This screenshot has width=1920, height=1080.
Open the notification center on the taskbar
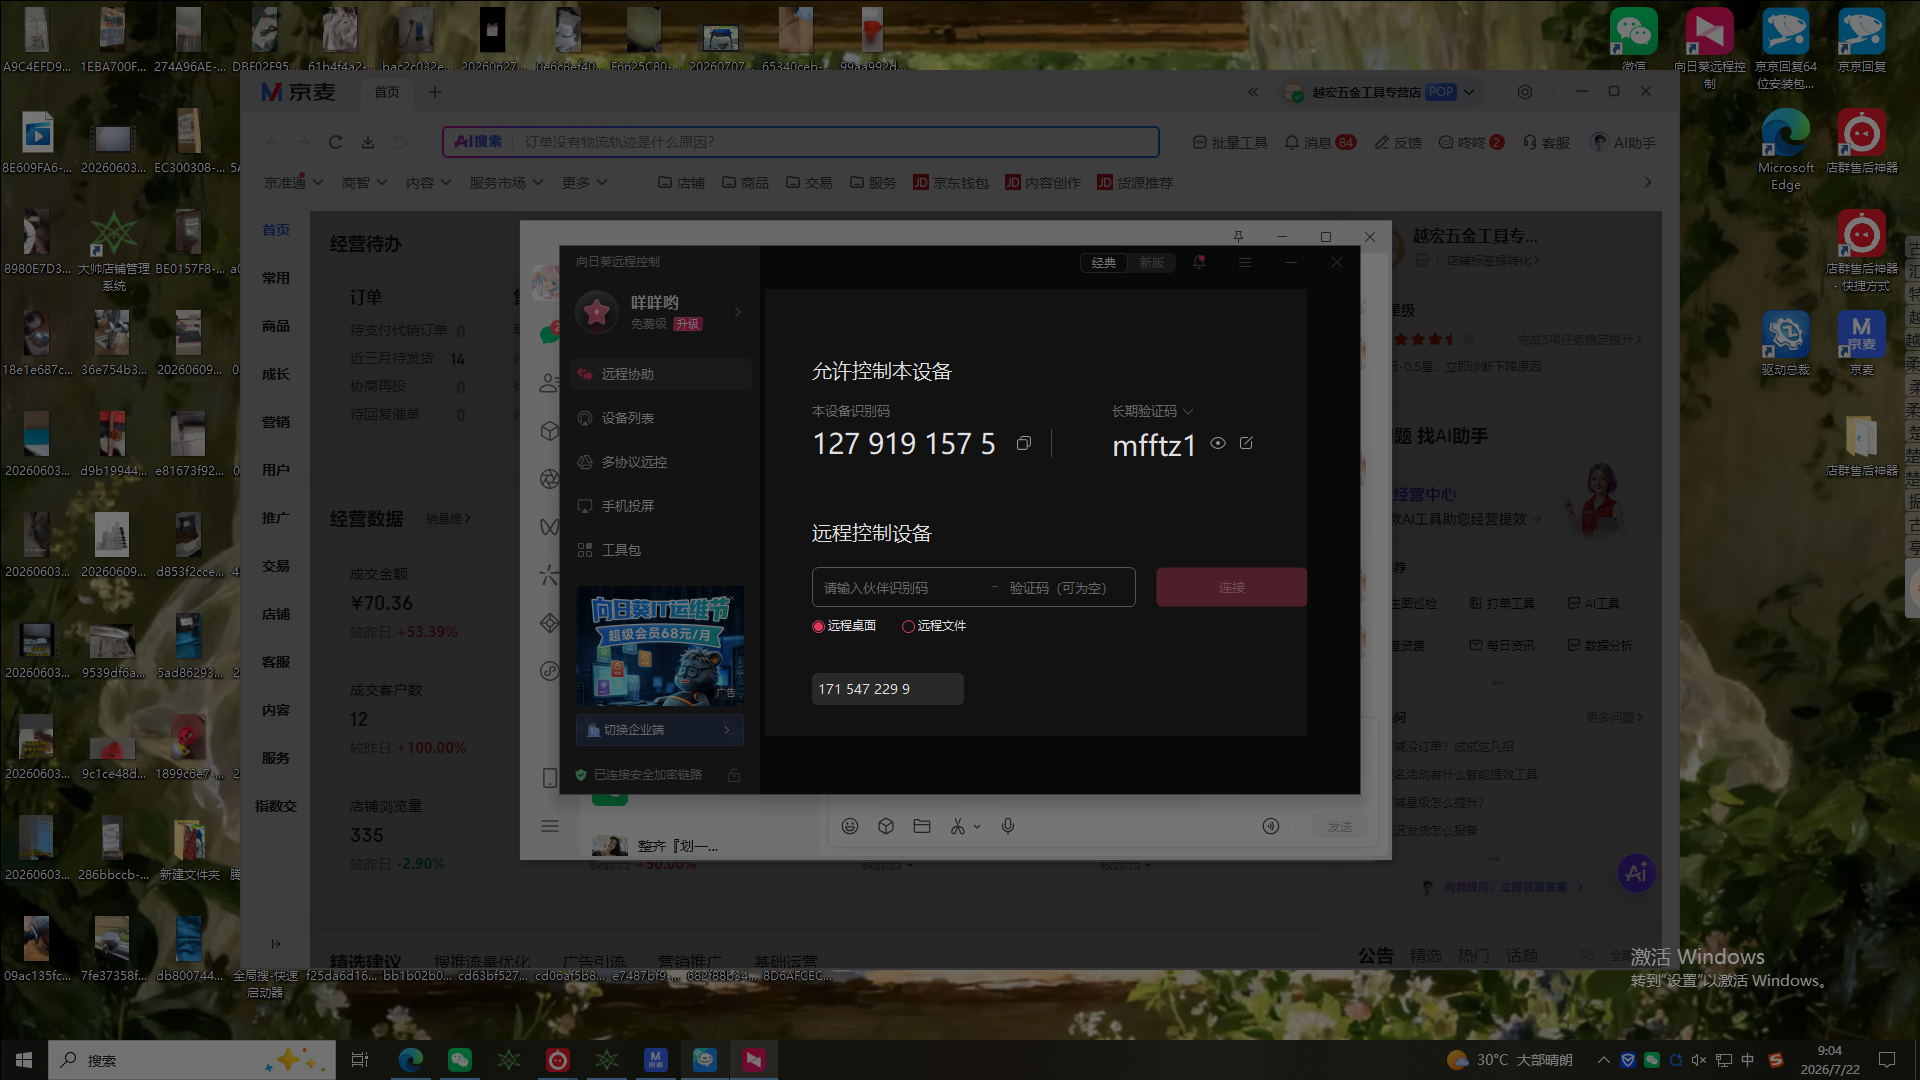1887,1060
